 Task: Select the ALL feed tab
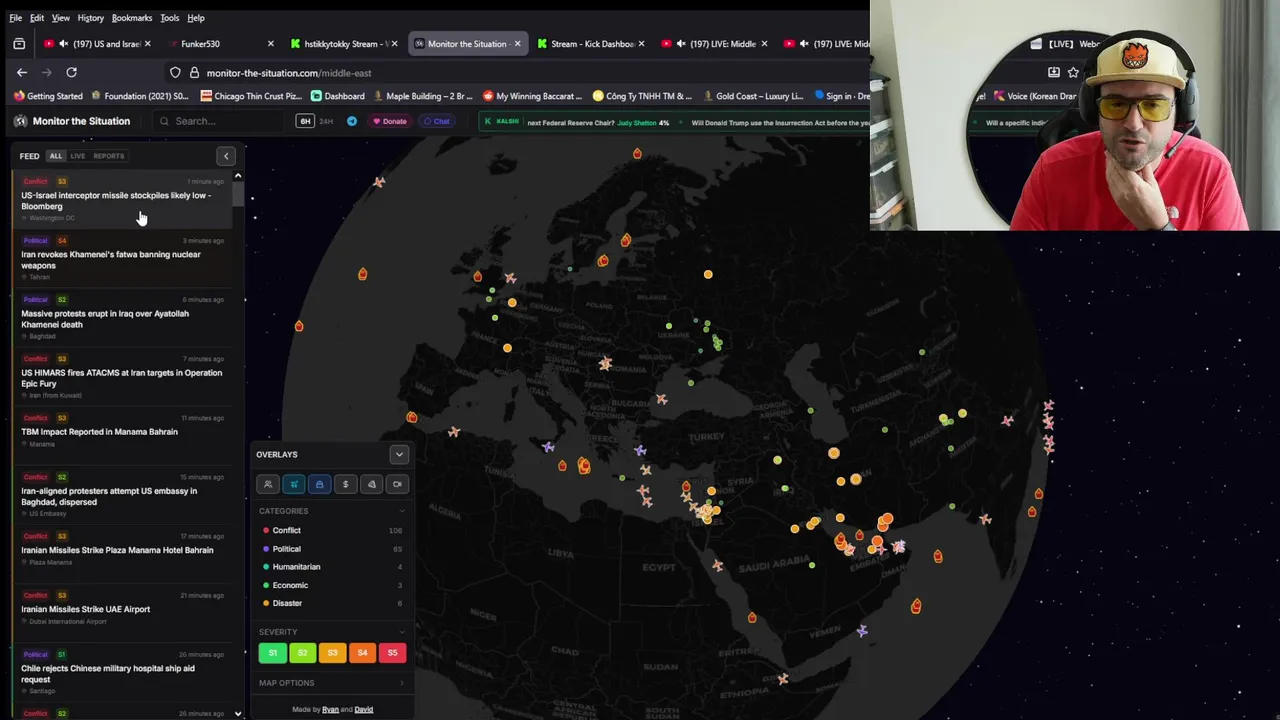pyautogui.click(x=56, y=156)
